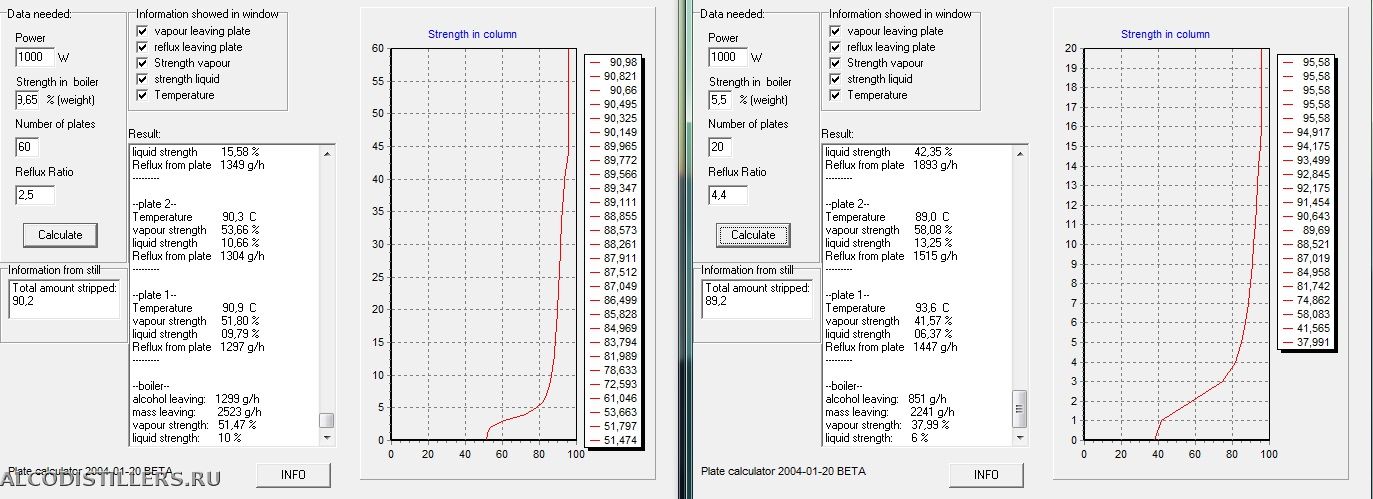1373x499 pixels.
Task: Select legend entry 37,991 in right chart
Action: pos(1306,342)
